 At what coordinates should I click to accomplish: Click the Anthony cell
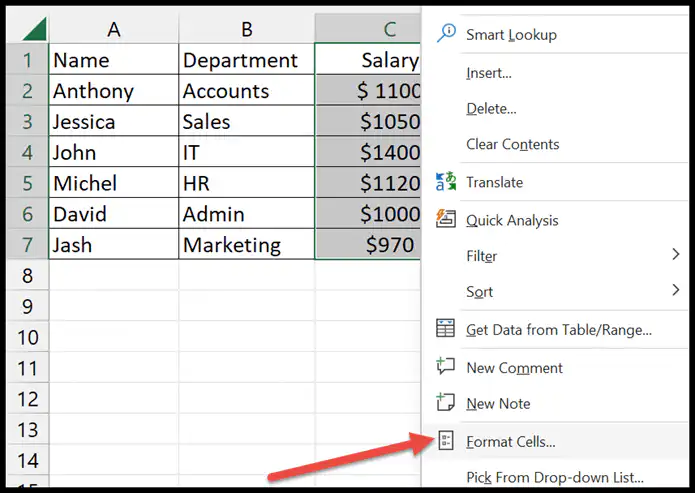[113, 90]
